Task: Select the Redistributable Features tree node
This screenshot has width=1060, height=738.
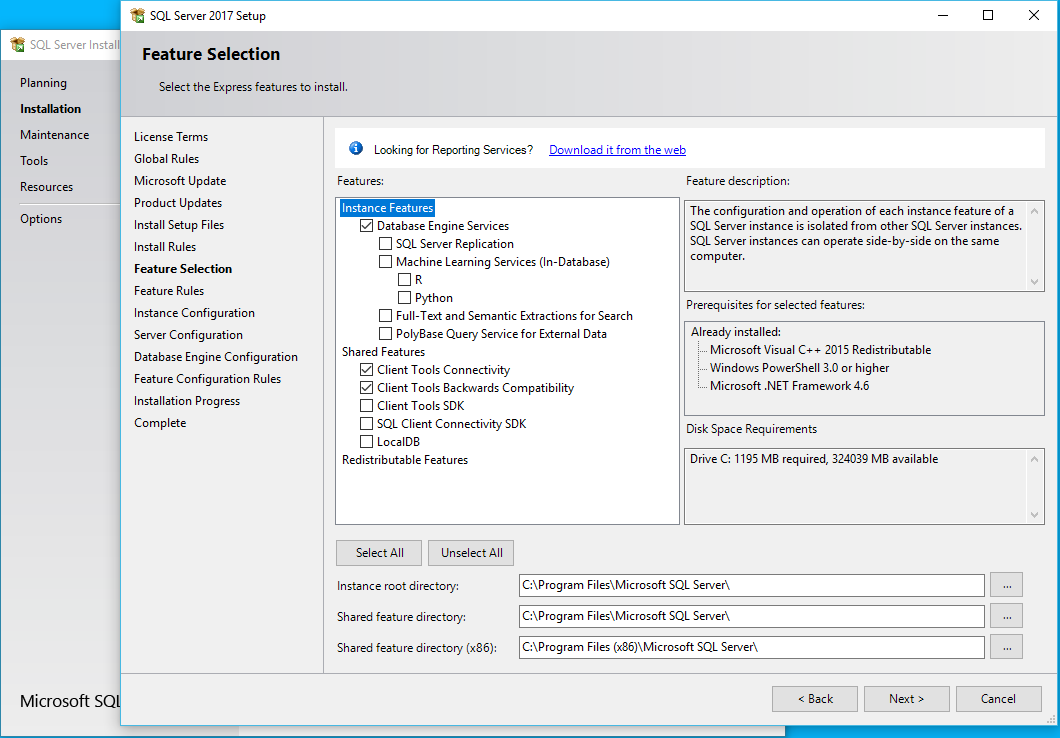Action: point(405,460)
